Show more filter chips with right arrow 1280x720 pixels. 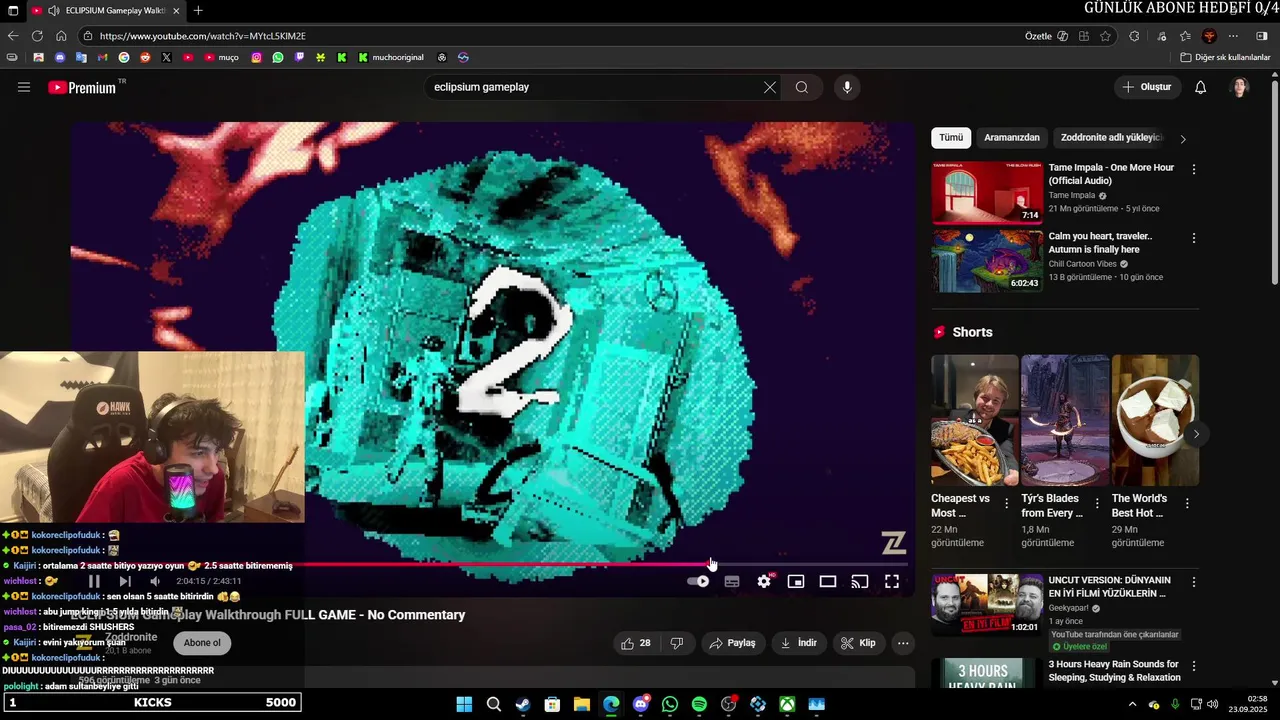(x=1183, y=139)
